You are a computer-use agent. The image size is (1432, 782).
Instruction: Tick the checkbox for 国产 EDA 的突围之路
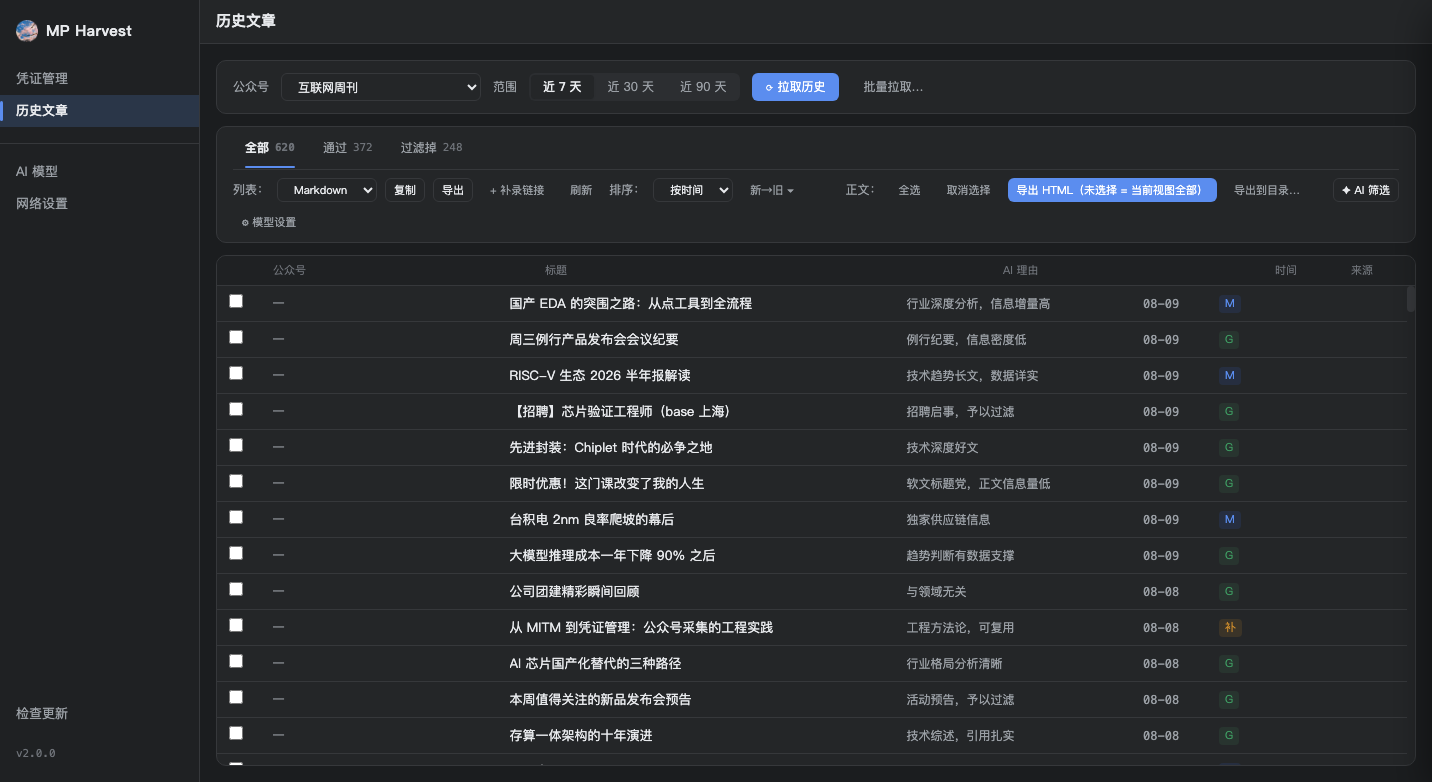236,301
